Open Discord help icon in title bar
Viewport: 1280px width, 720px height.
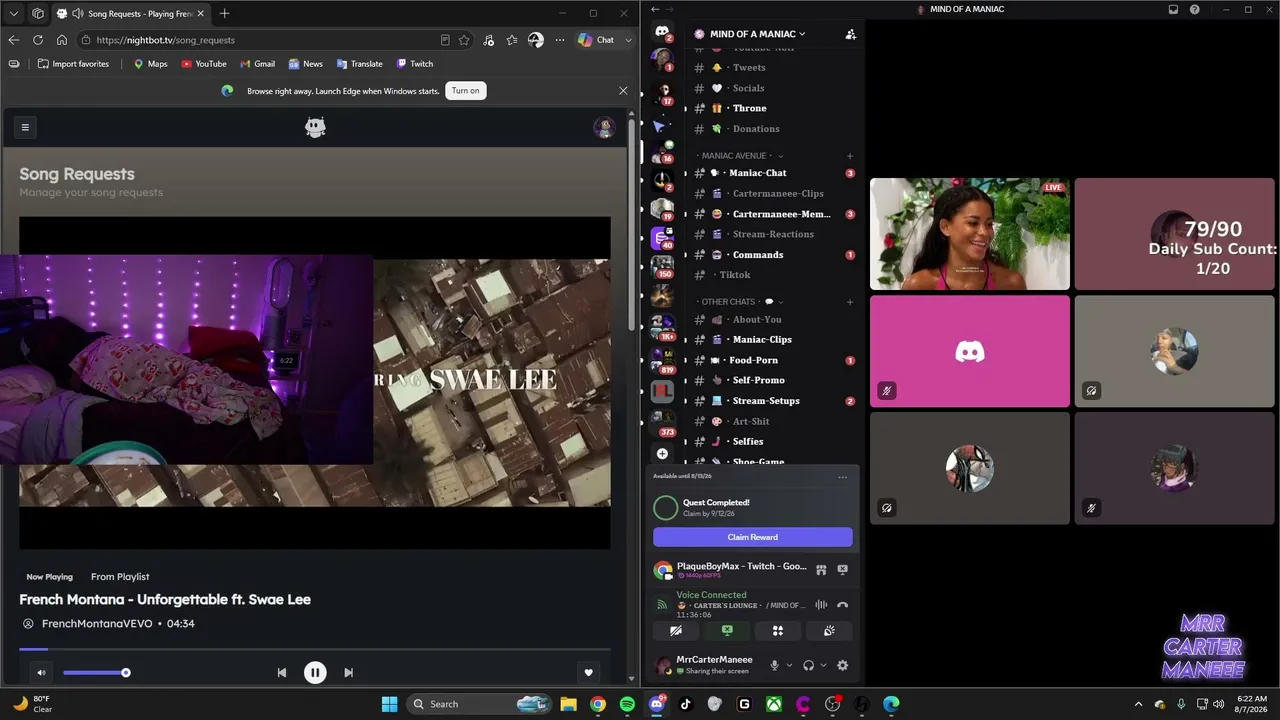(x=1195, y=9)
